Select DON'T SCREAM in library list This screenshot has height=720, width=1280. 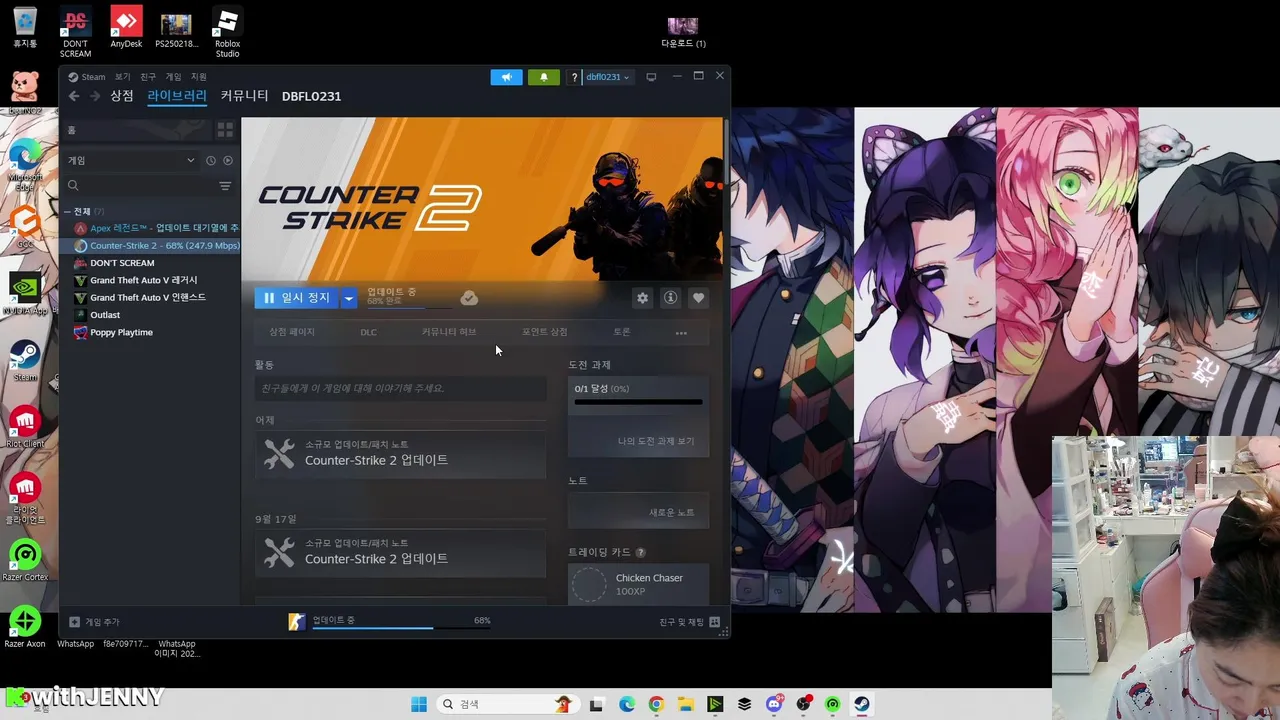(151, 263)
